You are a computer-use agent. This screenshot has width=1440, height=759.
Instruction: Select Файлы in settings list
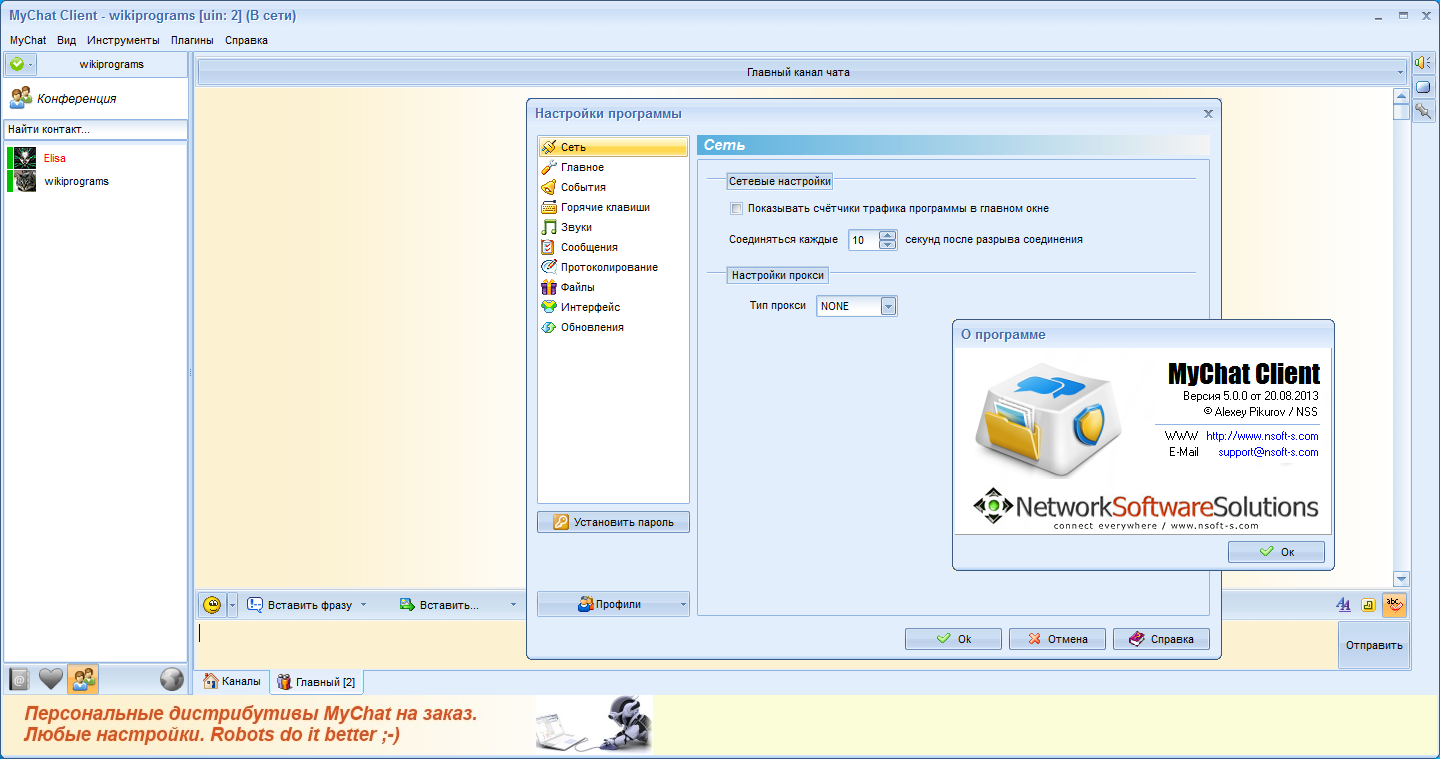click(x=613, y=287)
